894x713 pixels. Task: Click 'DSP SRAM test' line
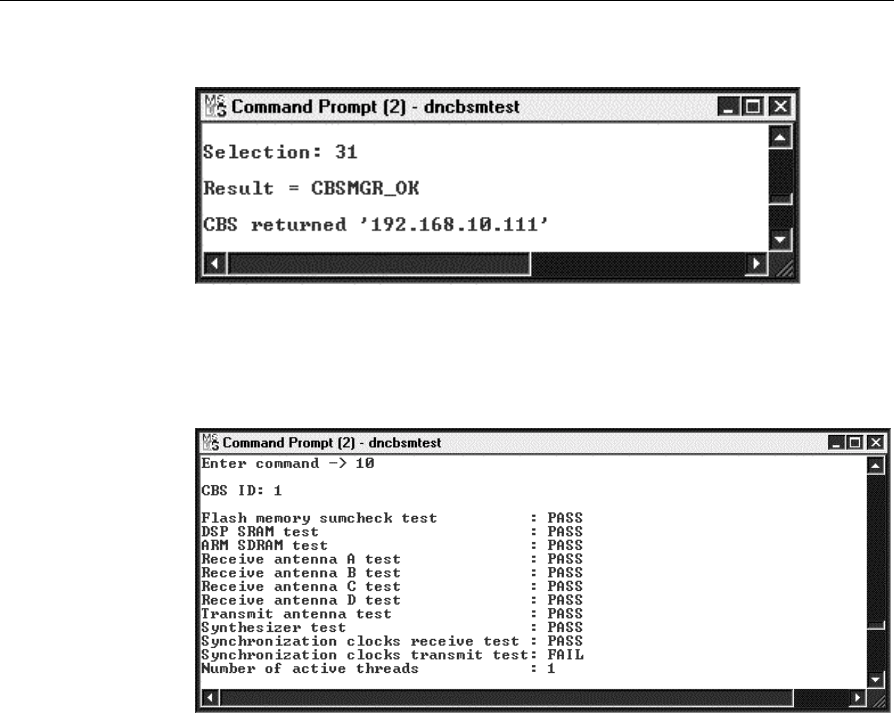(x=392, y=532)
